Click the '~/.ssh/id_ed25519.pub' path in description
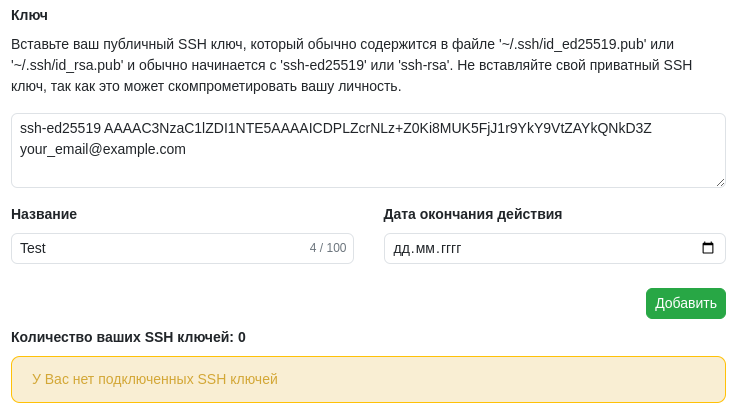 click(x=572, y=44)
